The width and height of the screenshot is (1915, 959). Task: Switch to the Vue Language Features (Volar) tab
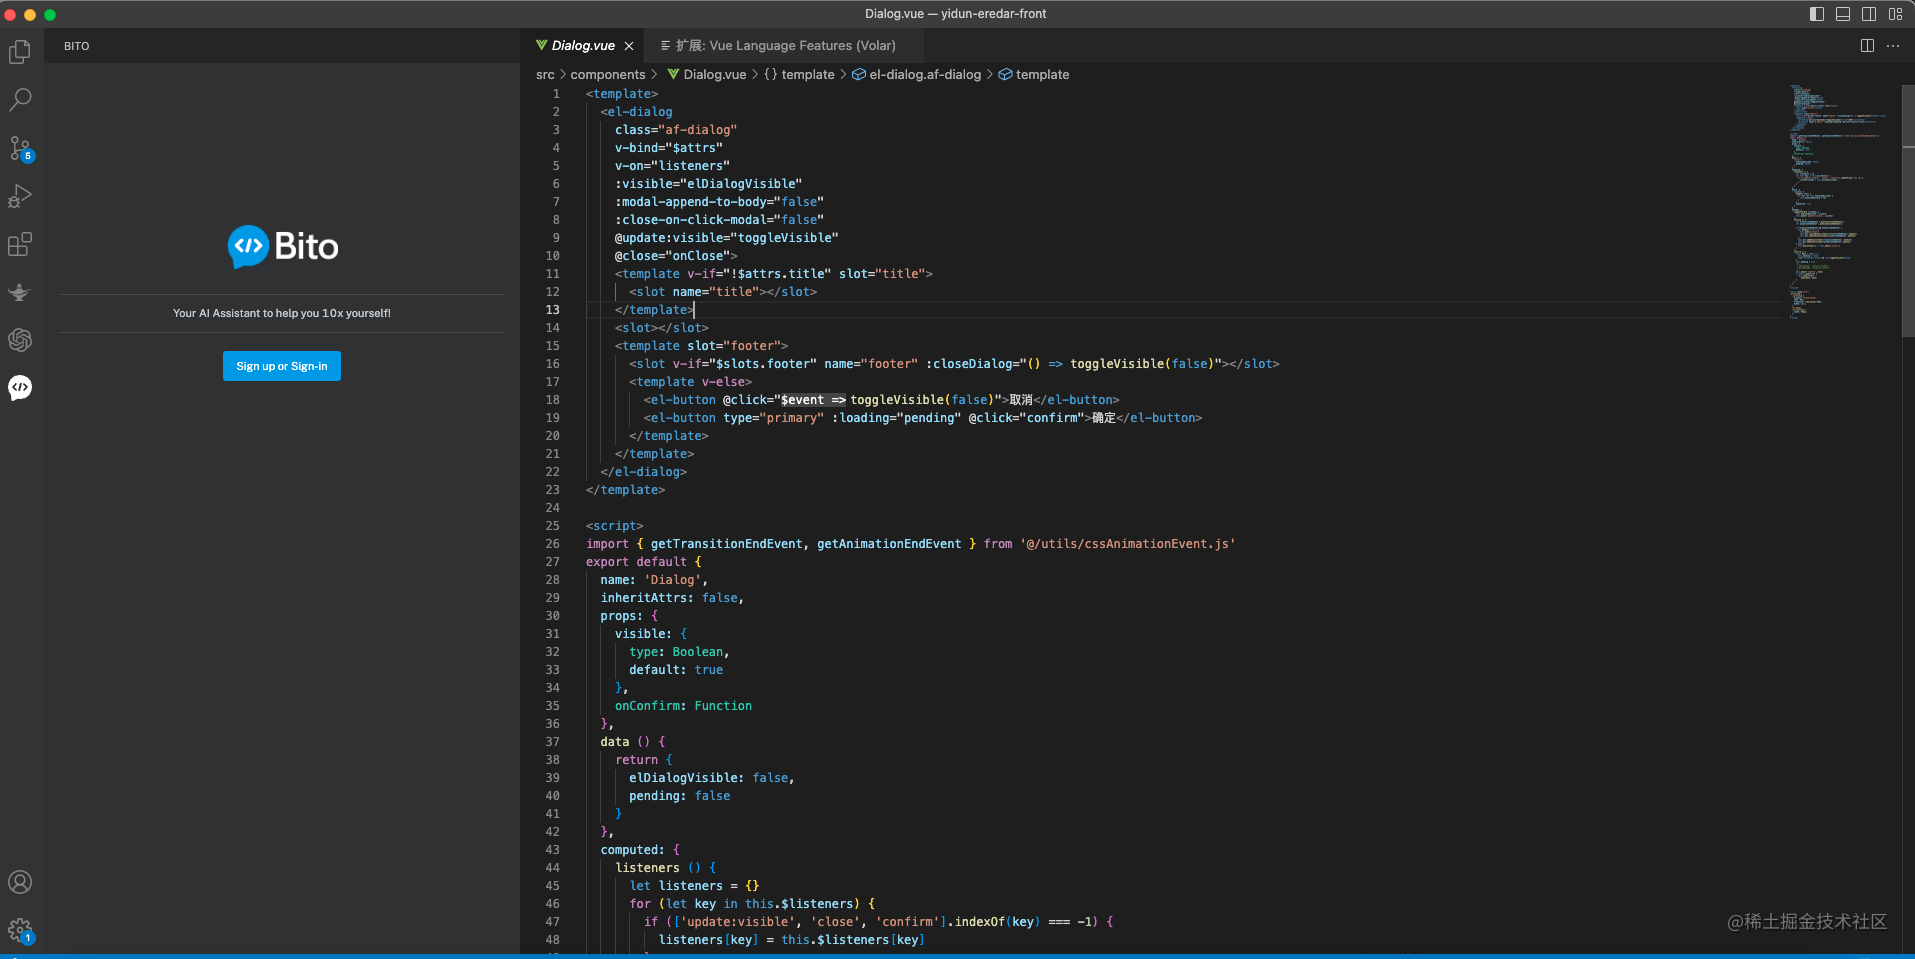click(785, 46)
